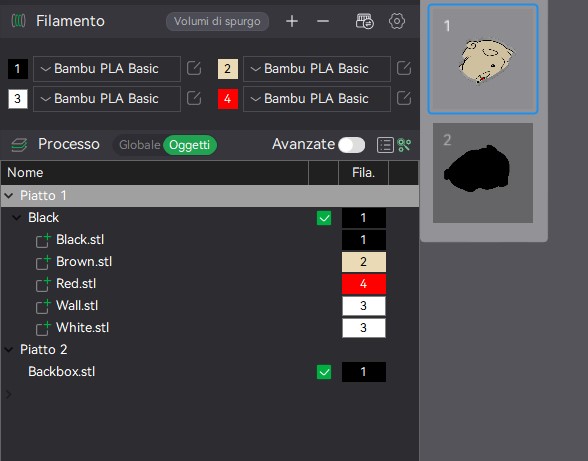Edit filament 1 preset icon

click(x=194, y=69)
